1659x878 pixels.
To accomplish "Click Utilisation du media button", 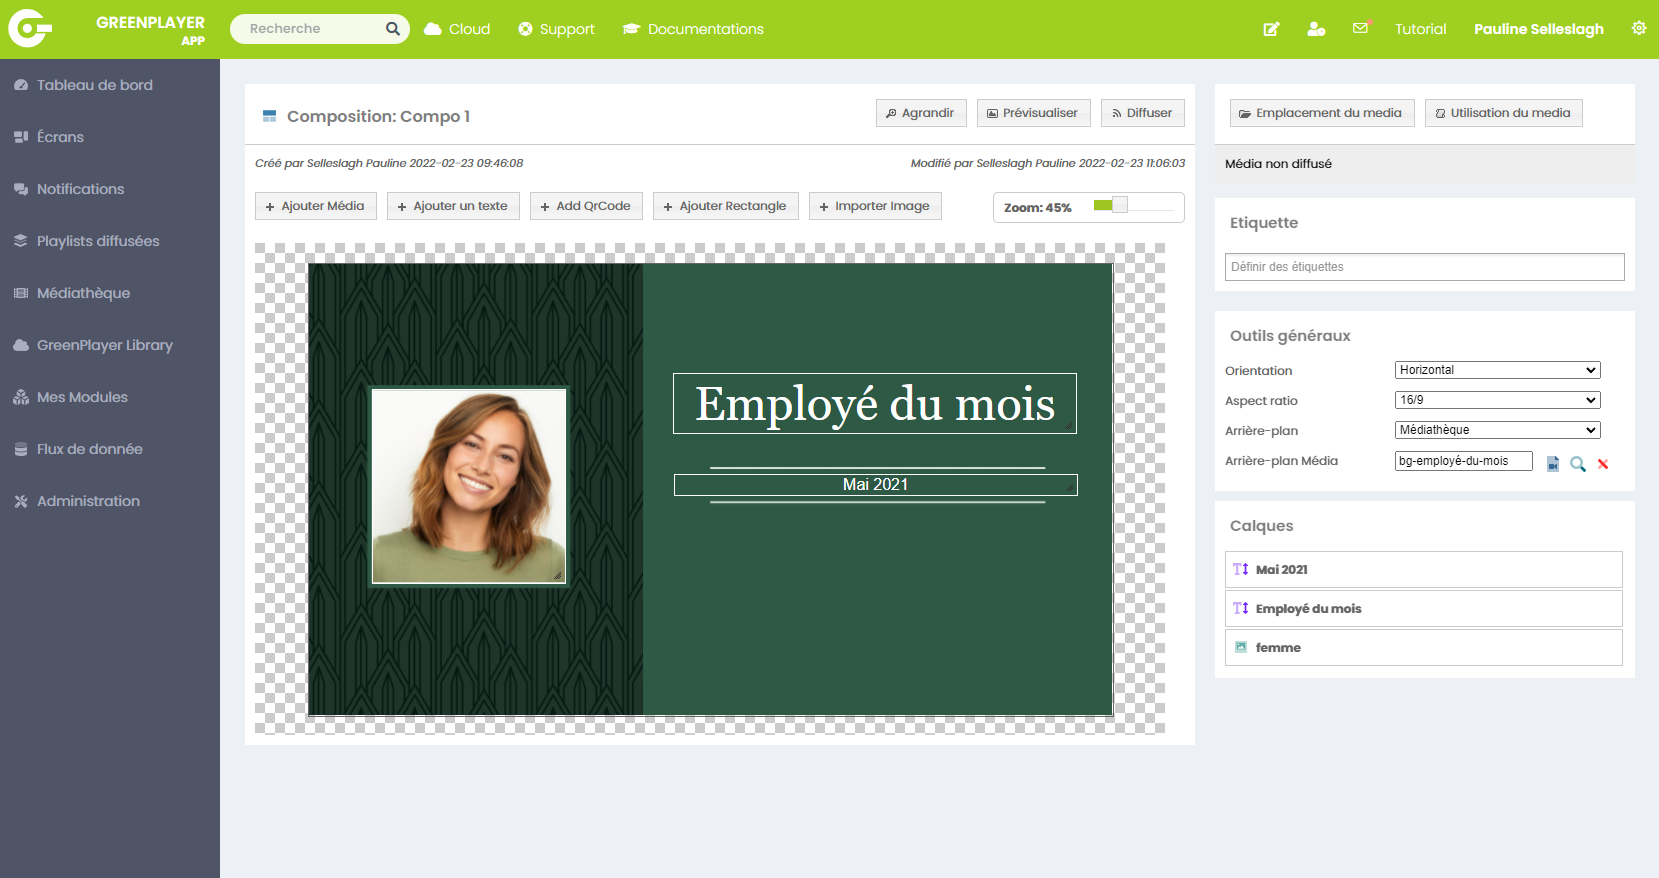I will (x=1503, y=113).
